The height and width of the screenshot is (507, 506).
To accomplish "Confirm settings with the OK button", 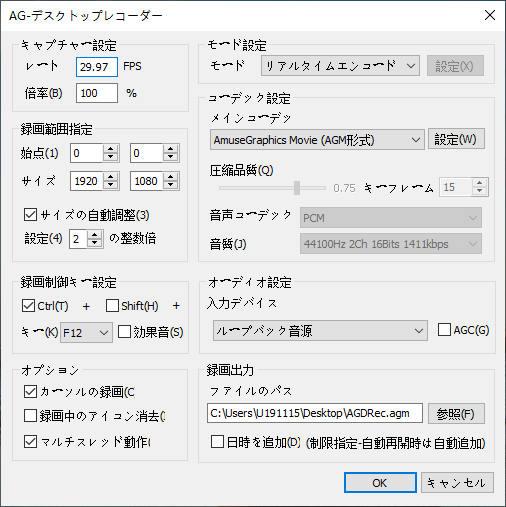I will pos(380,482).
